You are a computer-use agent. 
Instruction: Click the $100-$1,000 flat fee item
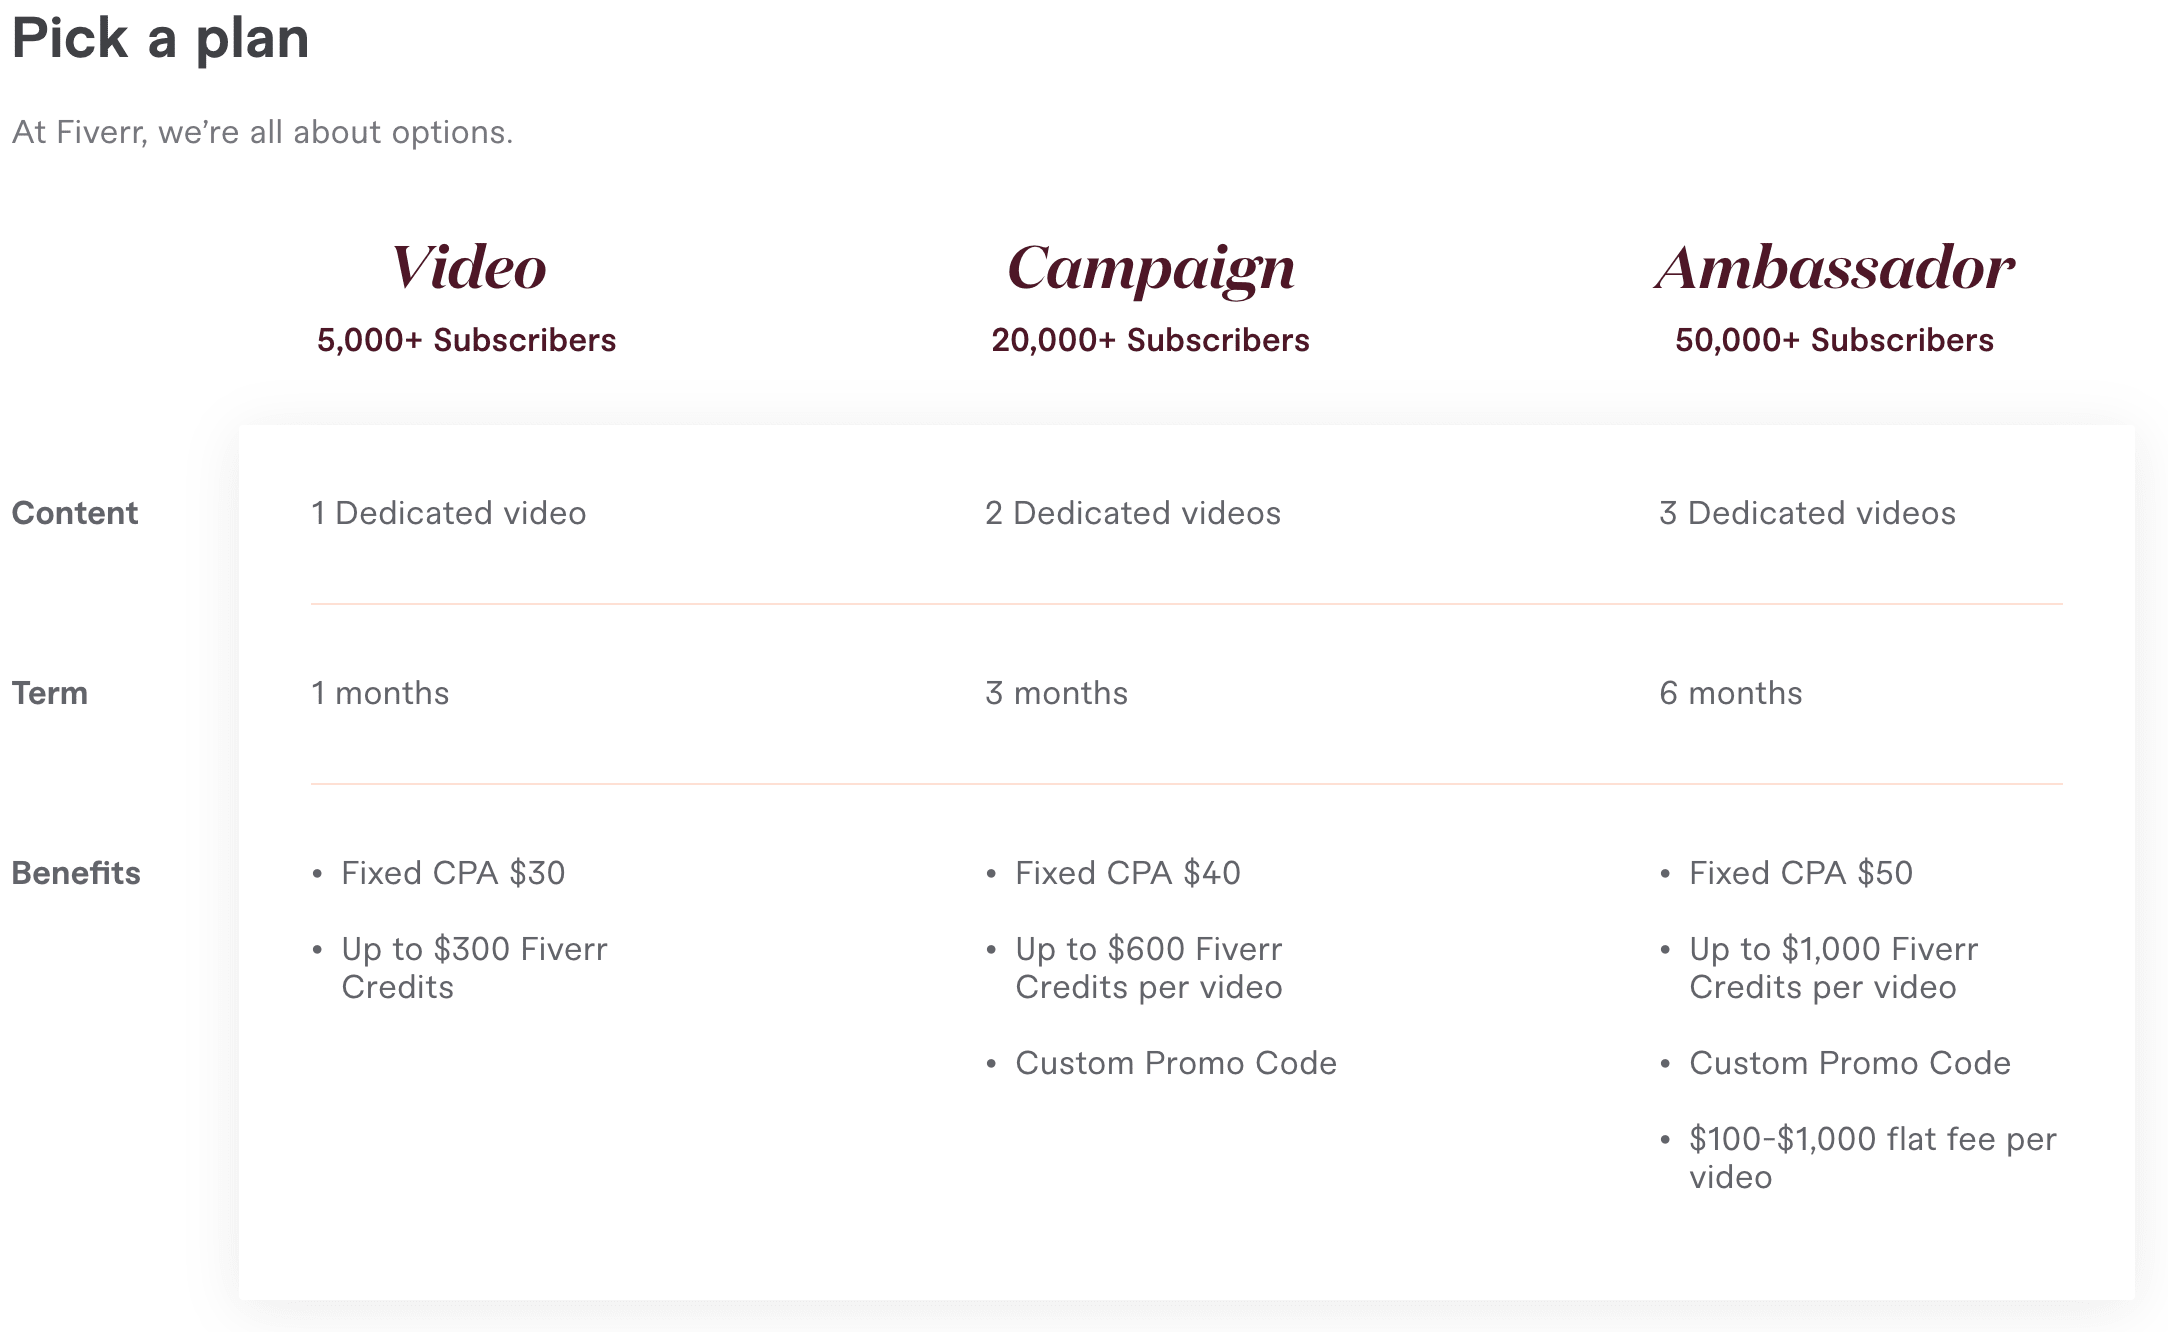tap(1873, 1158)
